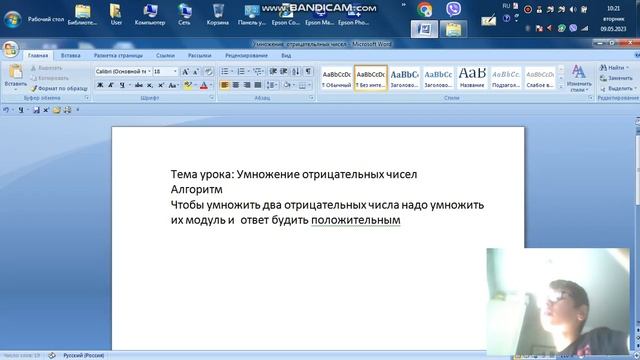Decrease font size with the shrink-font icon
640x360 pixels.
tap(196, 72)
